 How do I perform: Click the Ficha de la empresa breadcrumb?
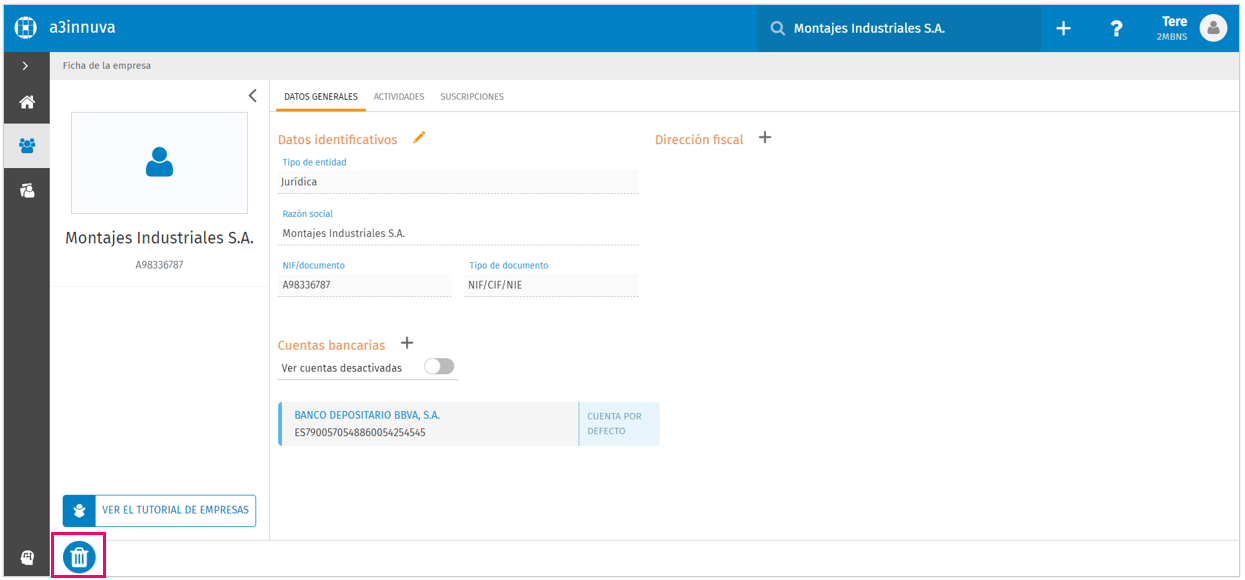107,66
